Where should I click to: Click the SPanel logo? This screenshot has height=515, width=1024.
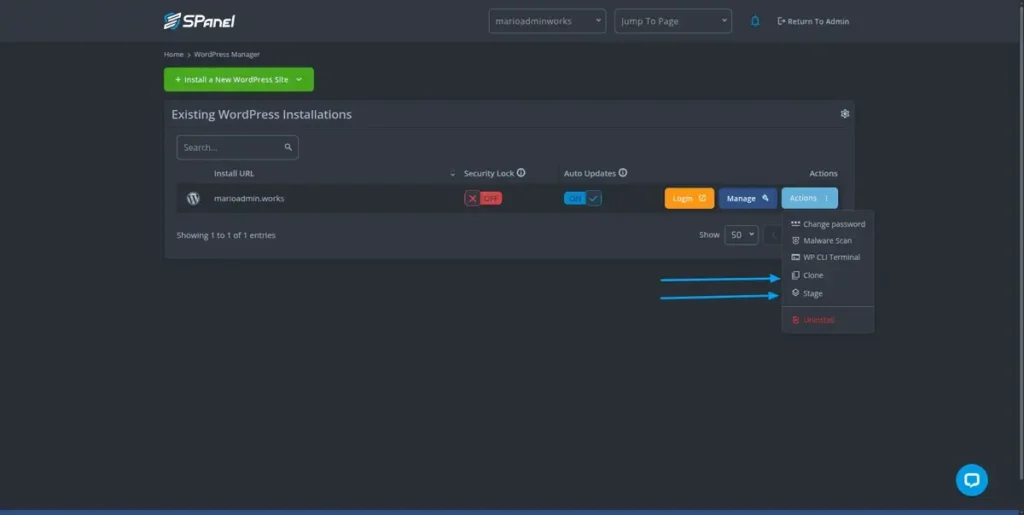click(x=199, y=21)
